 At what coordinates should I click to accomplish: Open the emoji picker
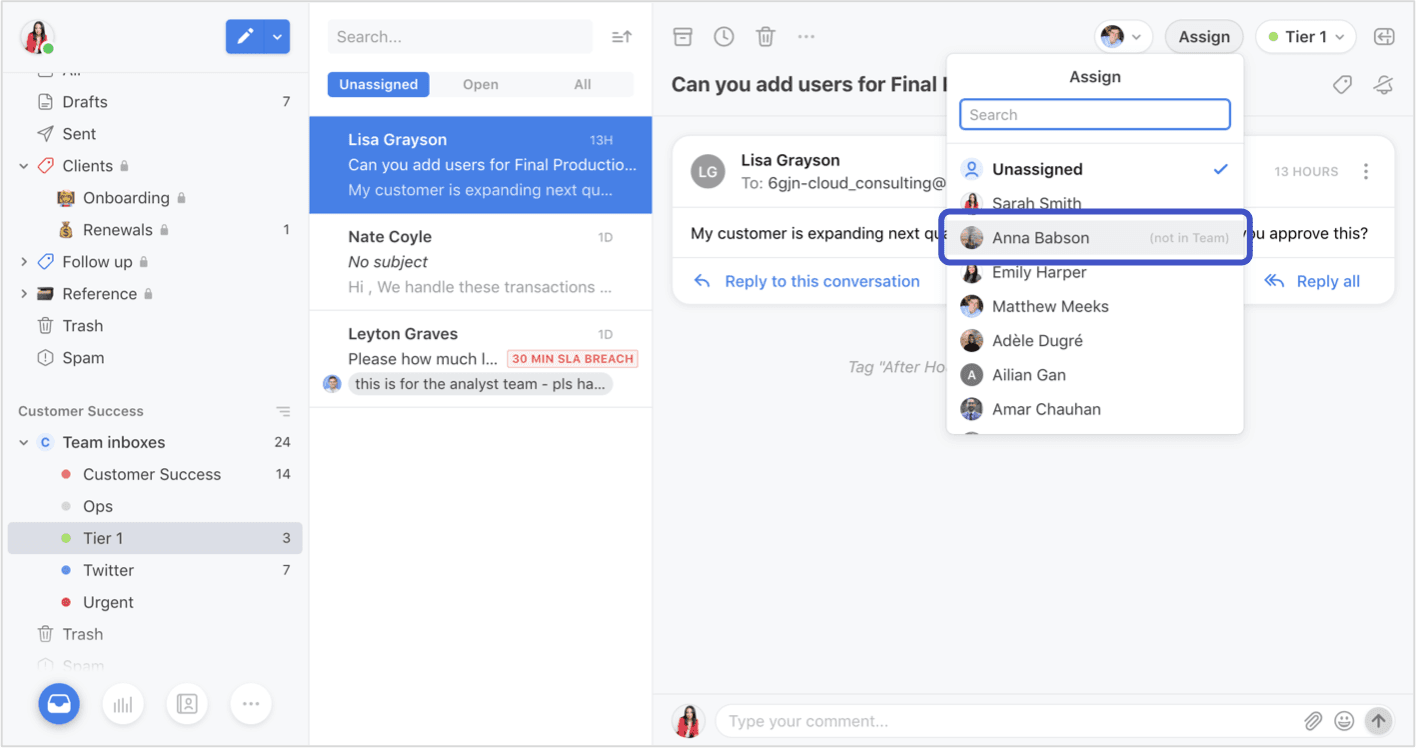point(1345,721)
